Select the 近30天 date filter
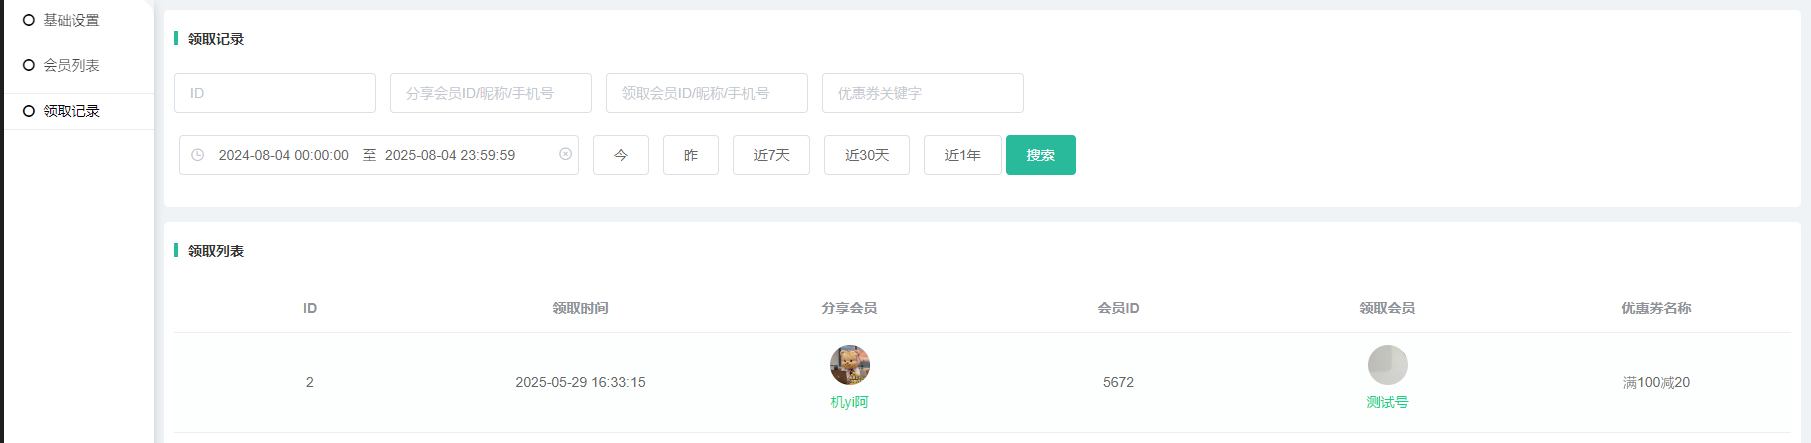The height and width of the screenshot is (443, 1811). pyautogui.click(x=867, y=155)
